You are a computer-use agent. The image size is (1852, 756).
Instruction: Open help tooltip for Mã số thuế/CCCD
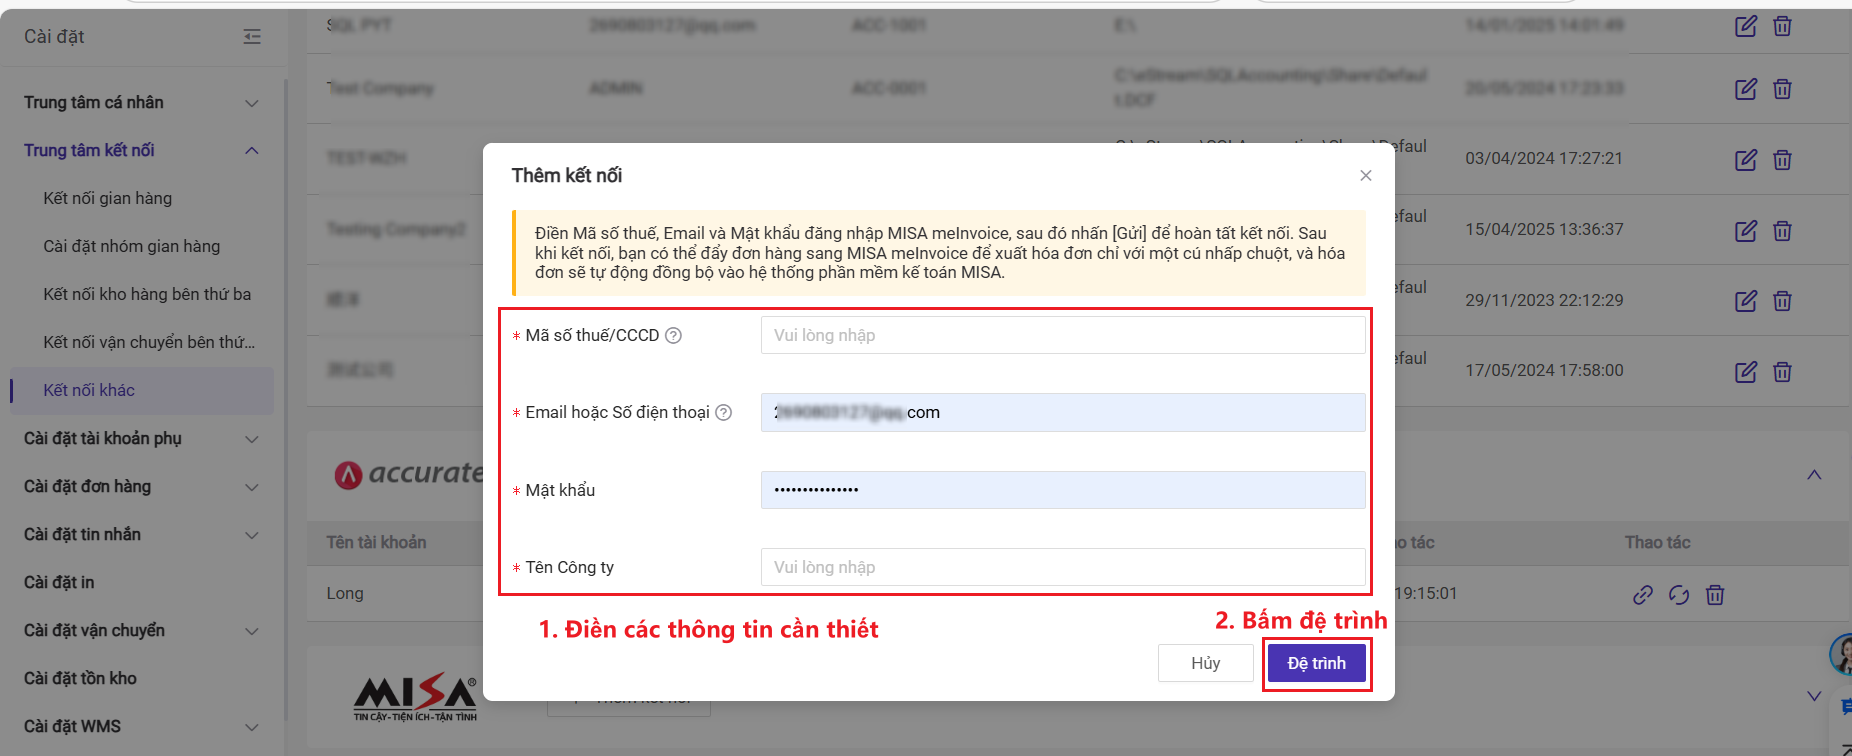tap(674, 336)
